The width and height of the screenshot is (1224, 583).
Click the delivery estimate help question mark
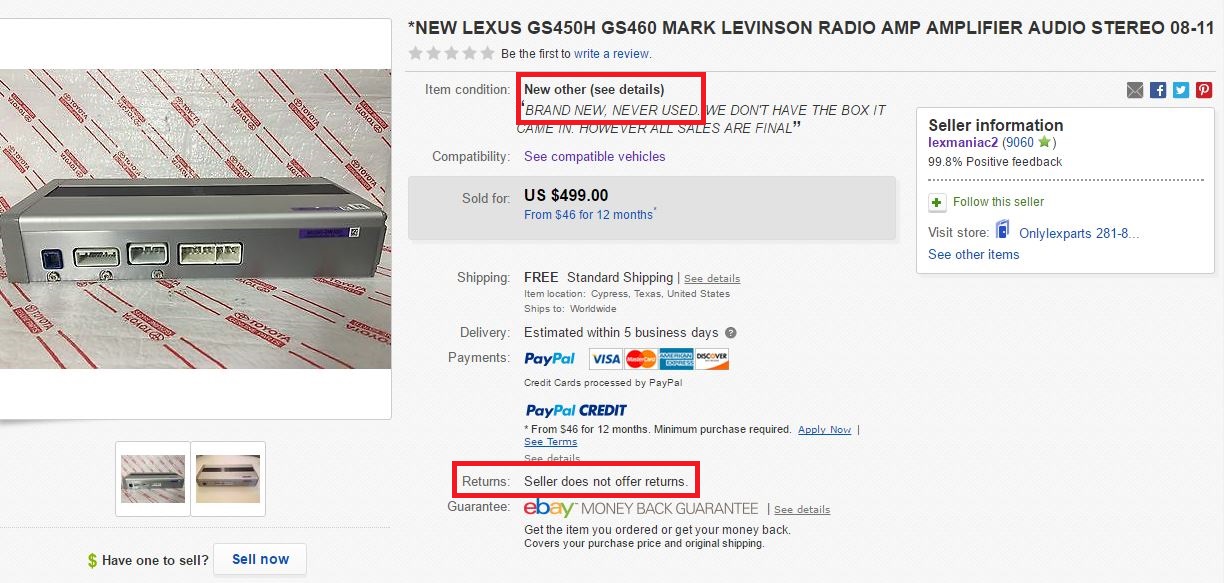731,333
